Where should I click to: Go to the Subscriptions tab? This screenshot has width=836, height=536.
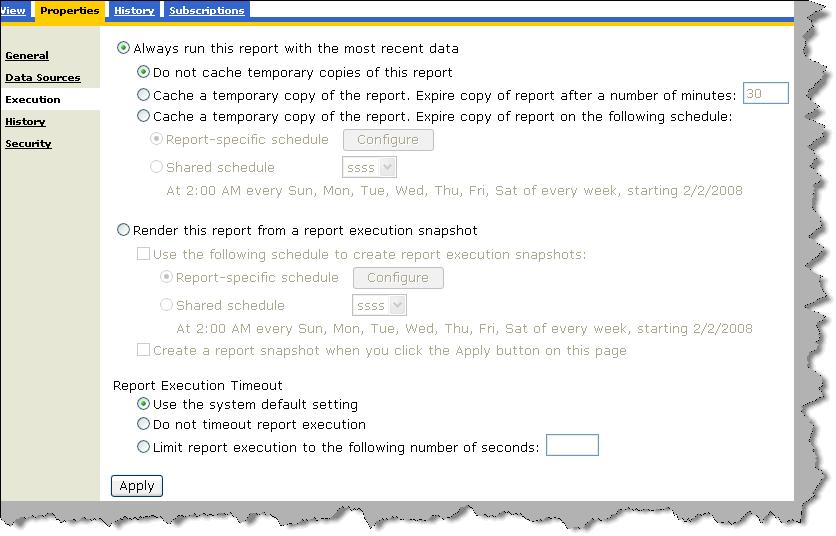point(206,11)
